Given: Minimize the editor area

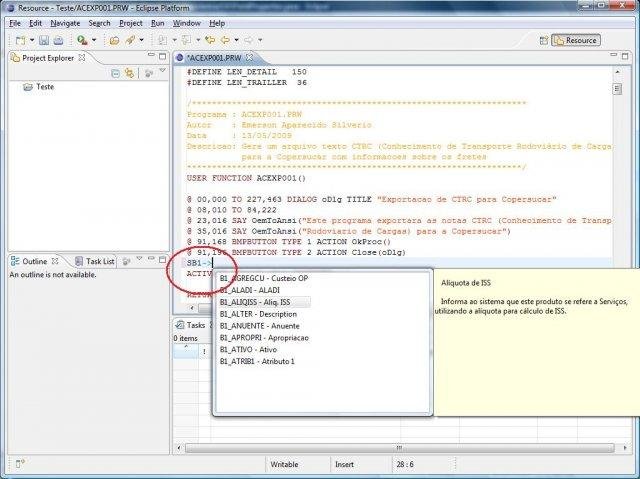Looking at the screenshot, I should coord(613,55).
